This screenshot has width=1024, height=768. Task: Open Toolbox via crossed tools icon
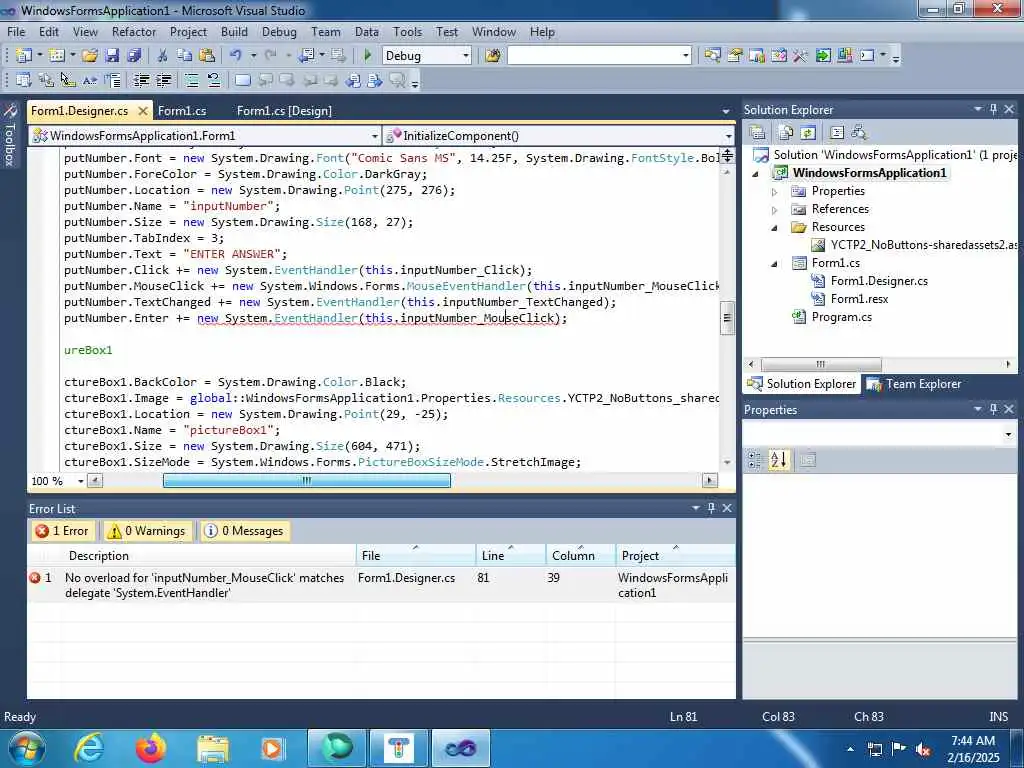[801, 56]
